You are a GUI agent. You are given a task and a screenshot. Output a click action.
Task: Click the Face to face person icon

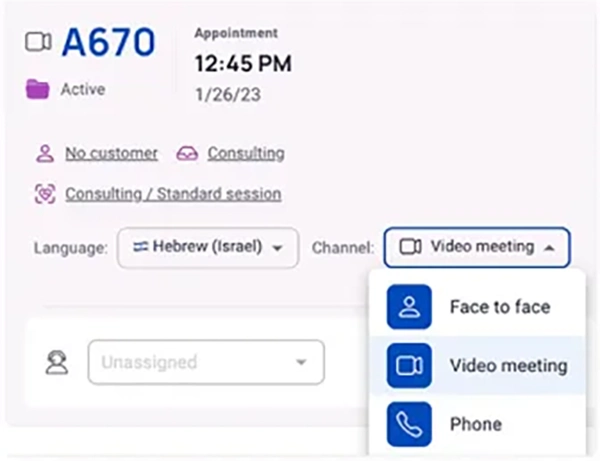tap(409, 307)
